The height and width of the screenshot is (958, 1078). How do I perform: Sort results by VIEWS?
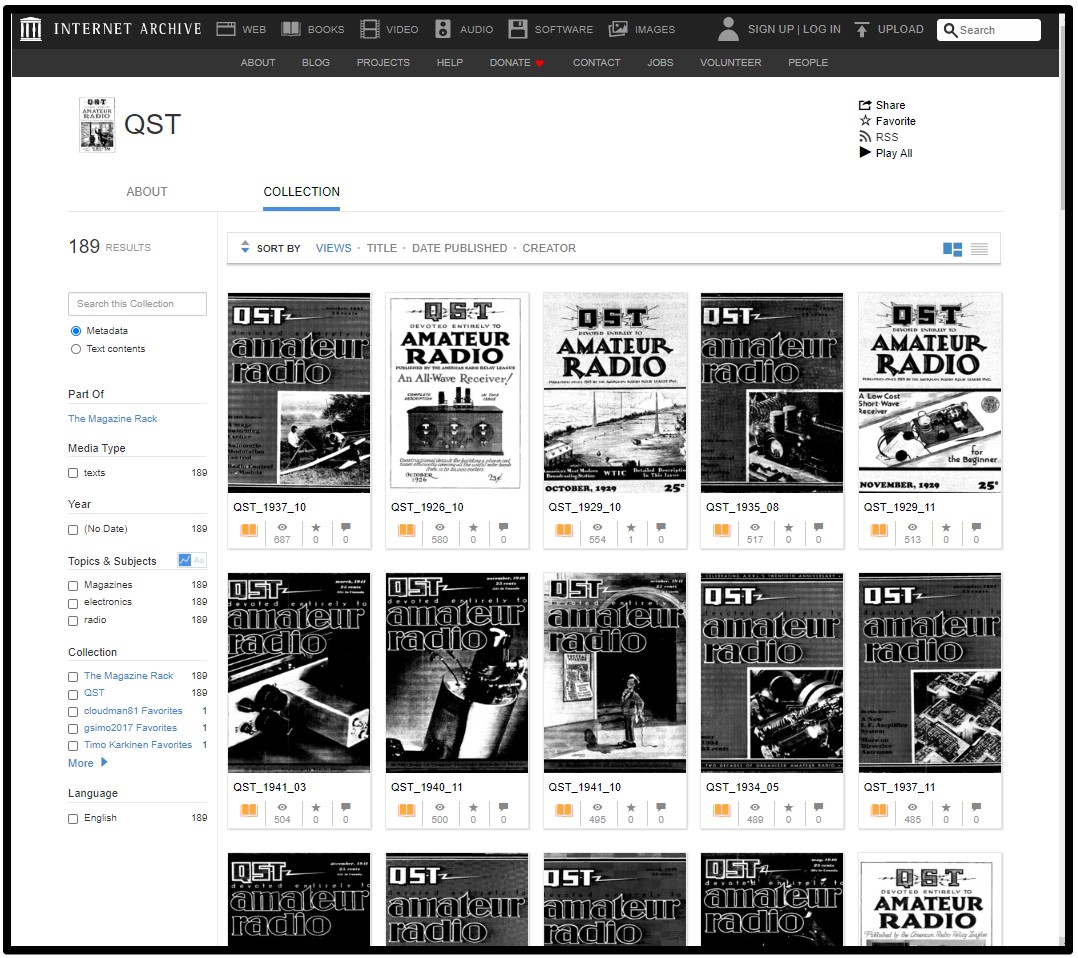pyautogui.click(x=333, y=248)
